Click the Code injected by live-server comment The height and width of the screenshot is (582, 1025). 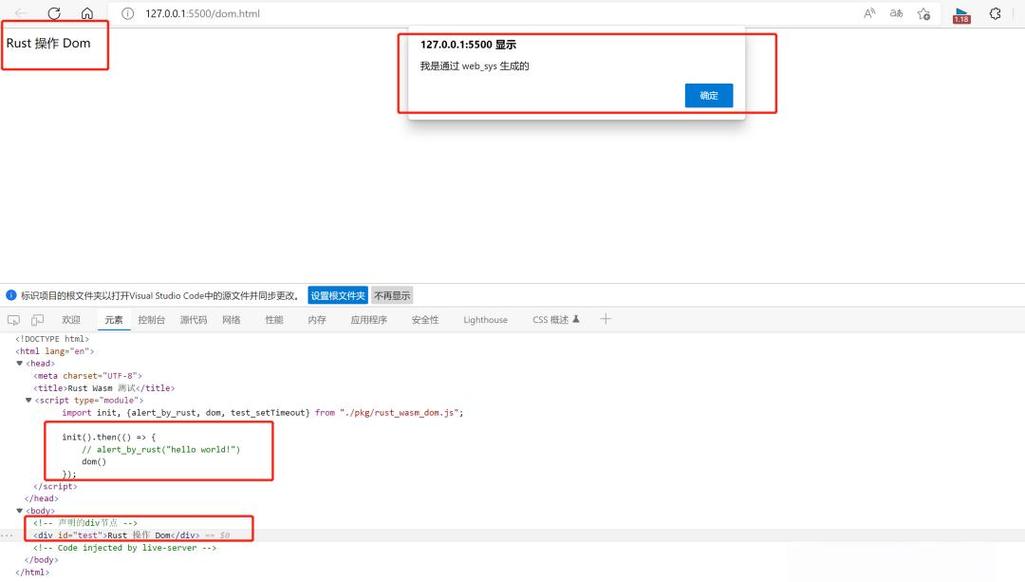point(125,547)
